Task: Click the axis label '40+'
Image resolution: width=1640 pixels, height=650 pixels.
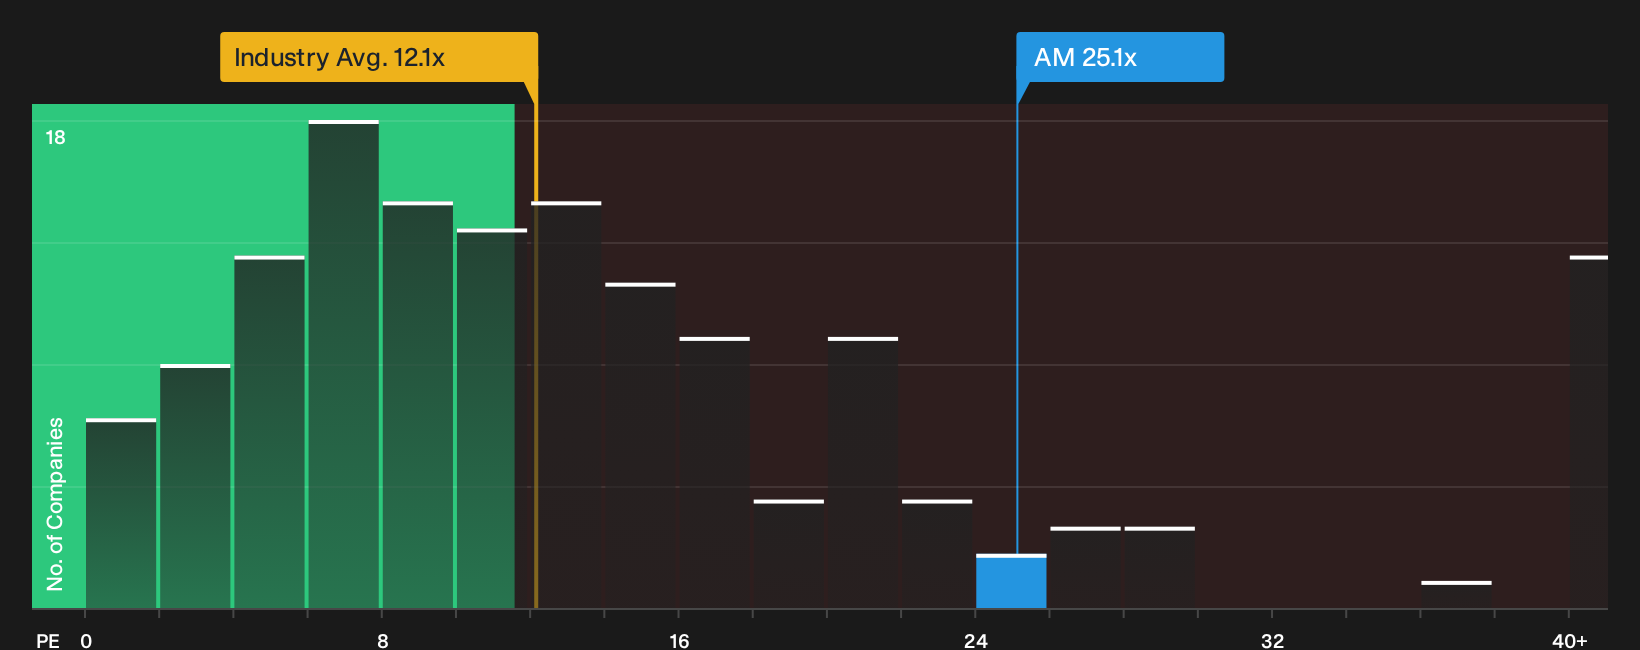Action: click(1569, 640)
